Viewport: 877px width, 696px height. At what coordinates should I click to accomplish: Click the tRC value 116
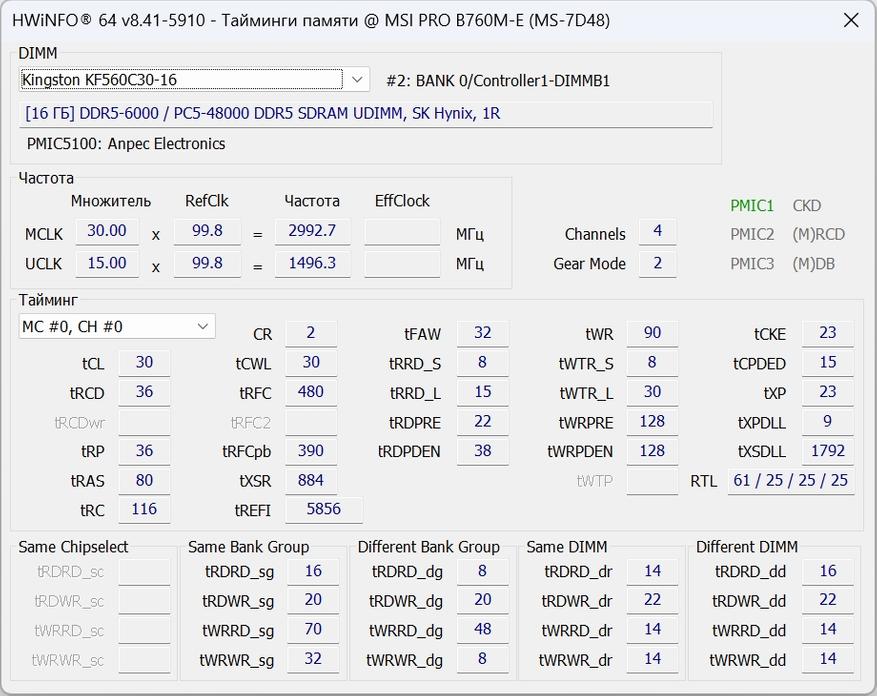[x=144, y=509]
